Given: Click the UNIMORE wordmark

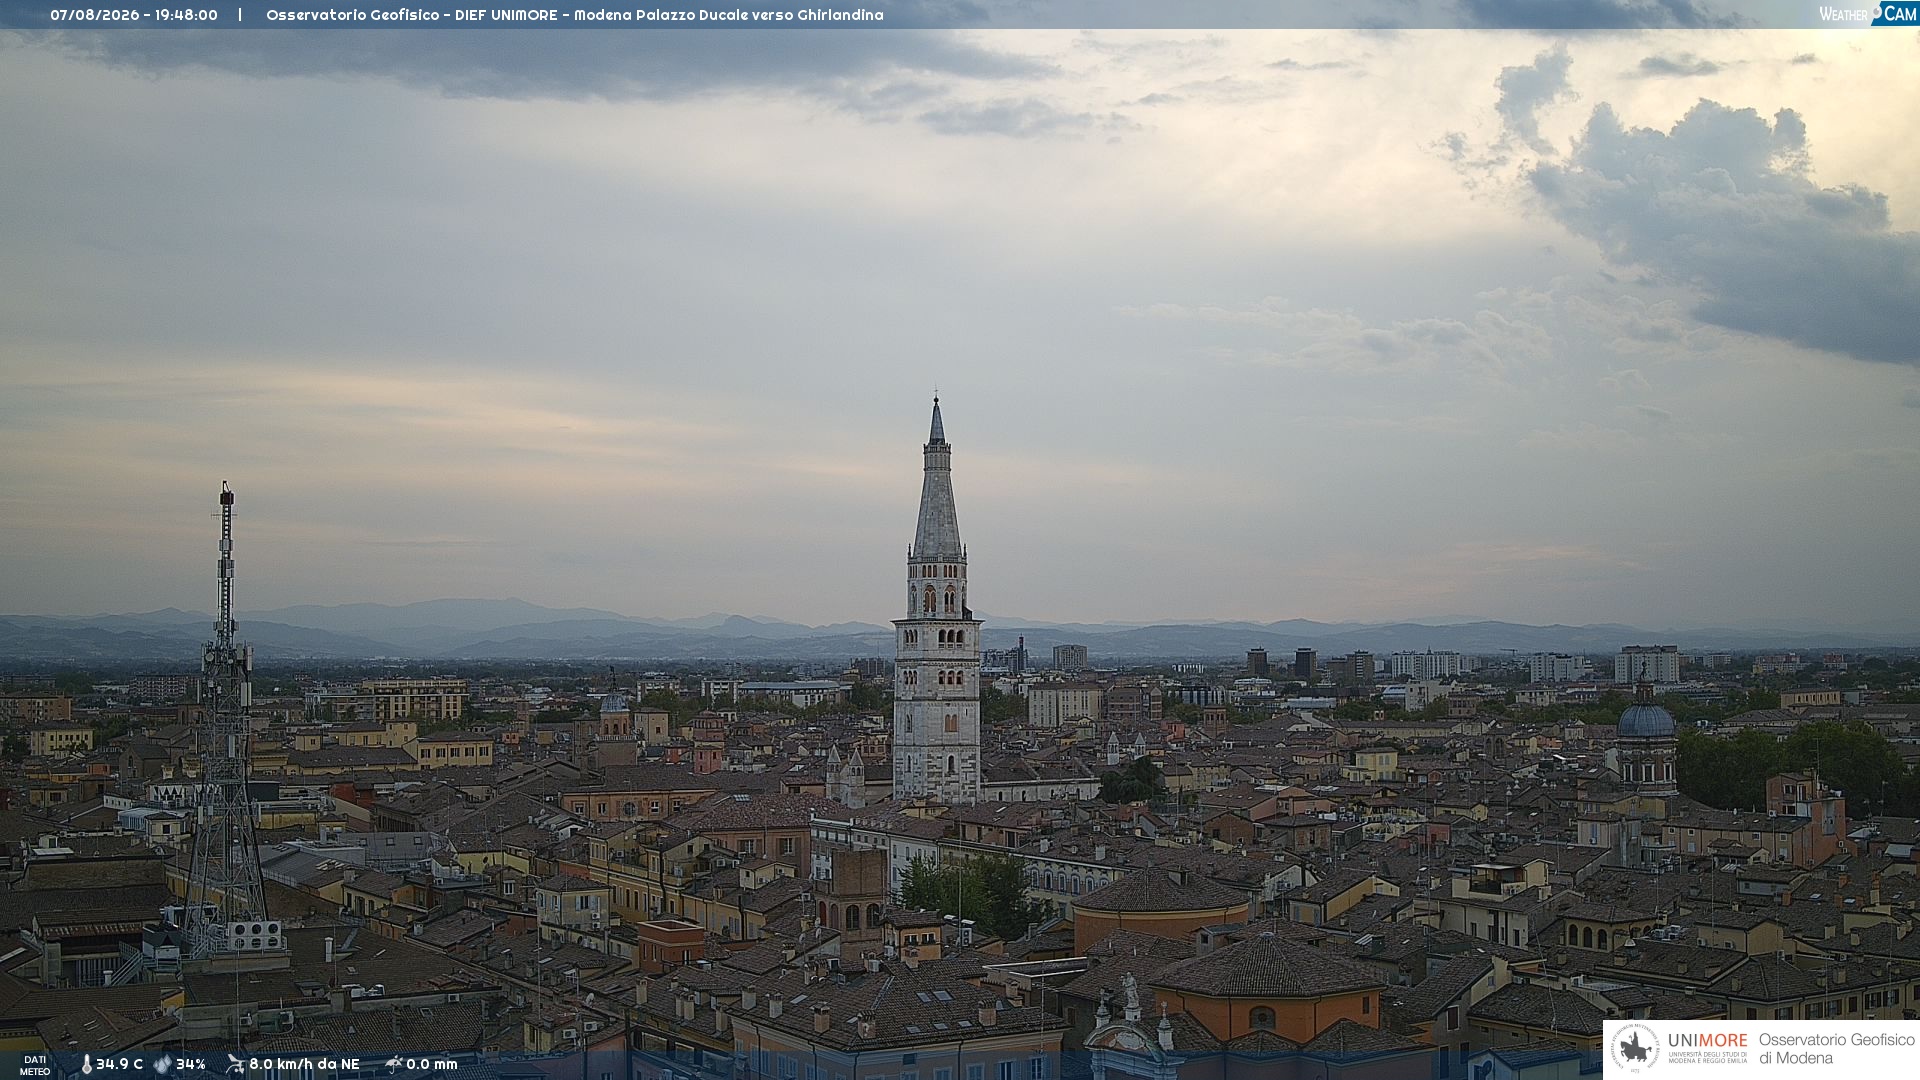Looking at the screenshot, I should [1707, 1041].
